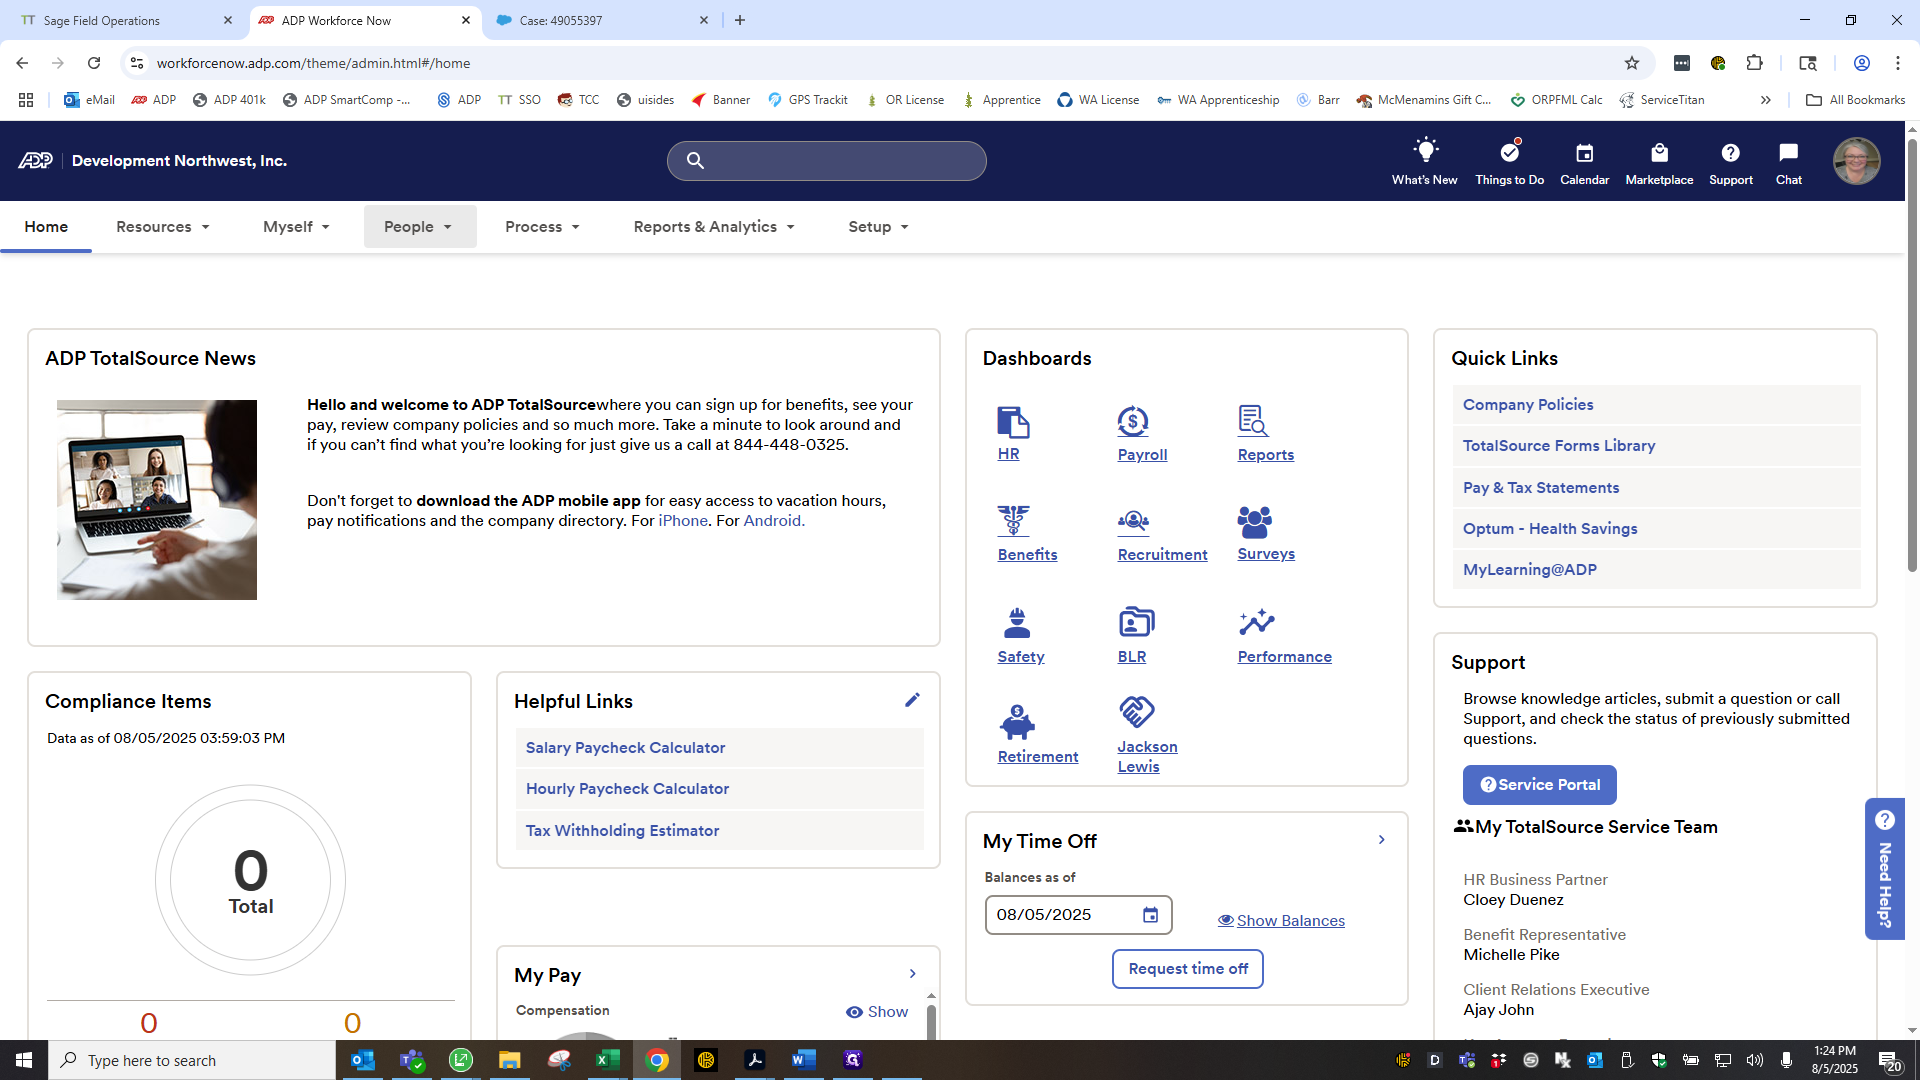1920x1080 pixels.
Task: Reload the page in Chrome
Action: [x=94, y=63]
